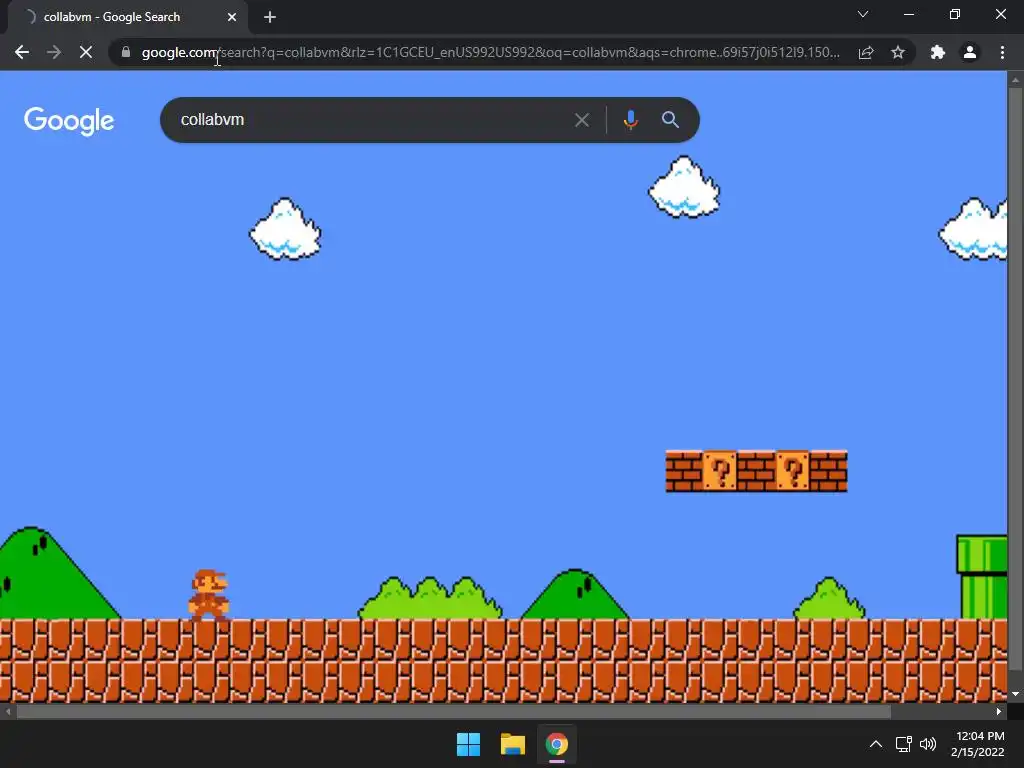Click the scroll right arrow
1024x768 pixels.
tap(999, 712)
